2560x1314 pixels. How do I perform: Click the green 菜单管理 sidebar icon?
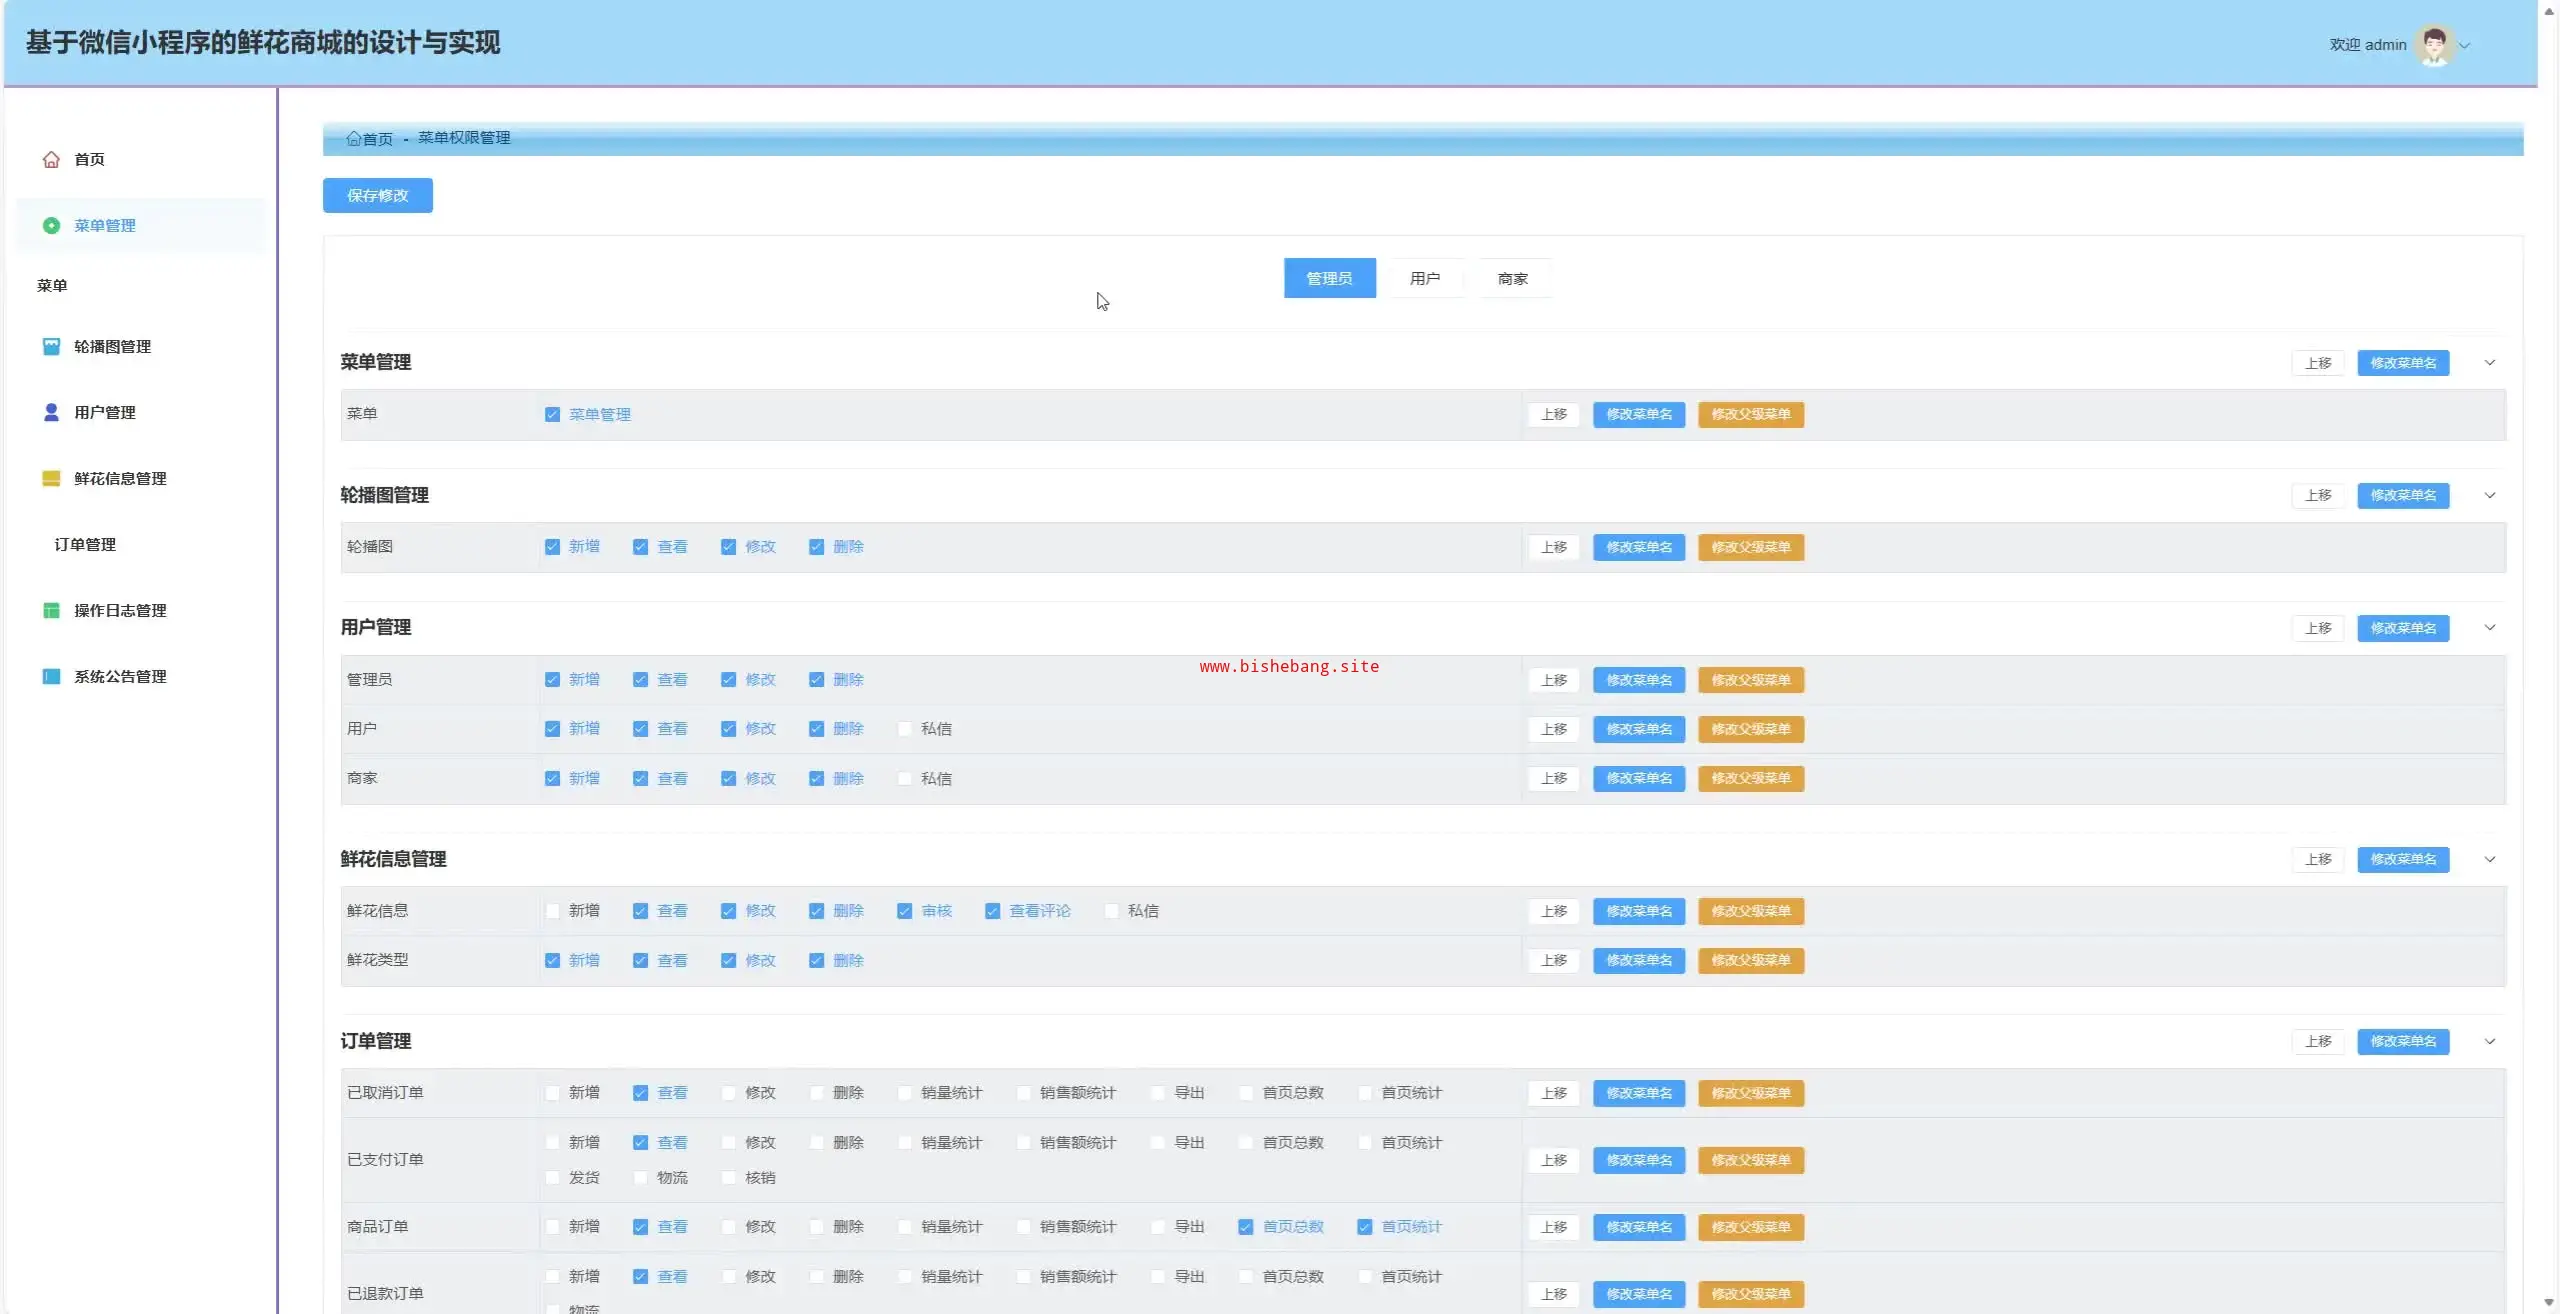(51, 226)
